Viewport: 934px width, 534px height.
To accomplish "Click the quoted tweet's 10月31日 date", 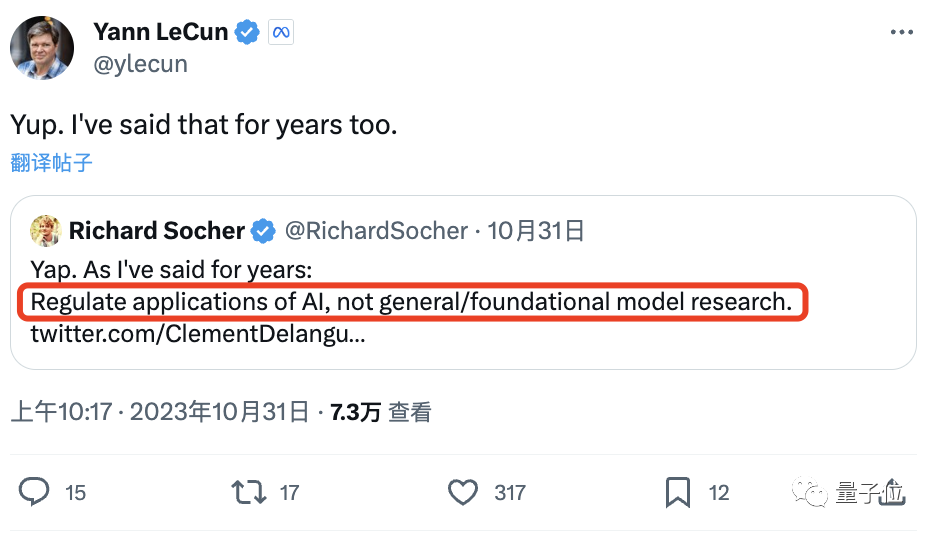I will click(x=537, y=231).
